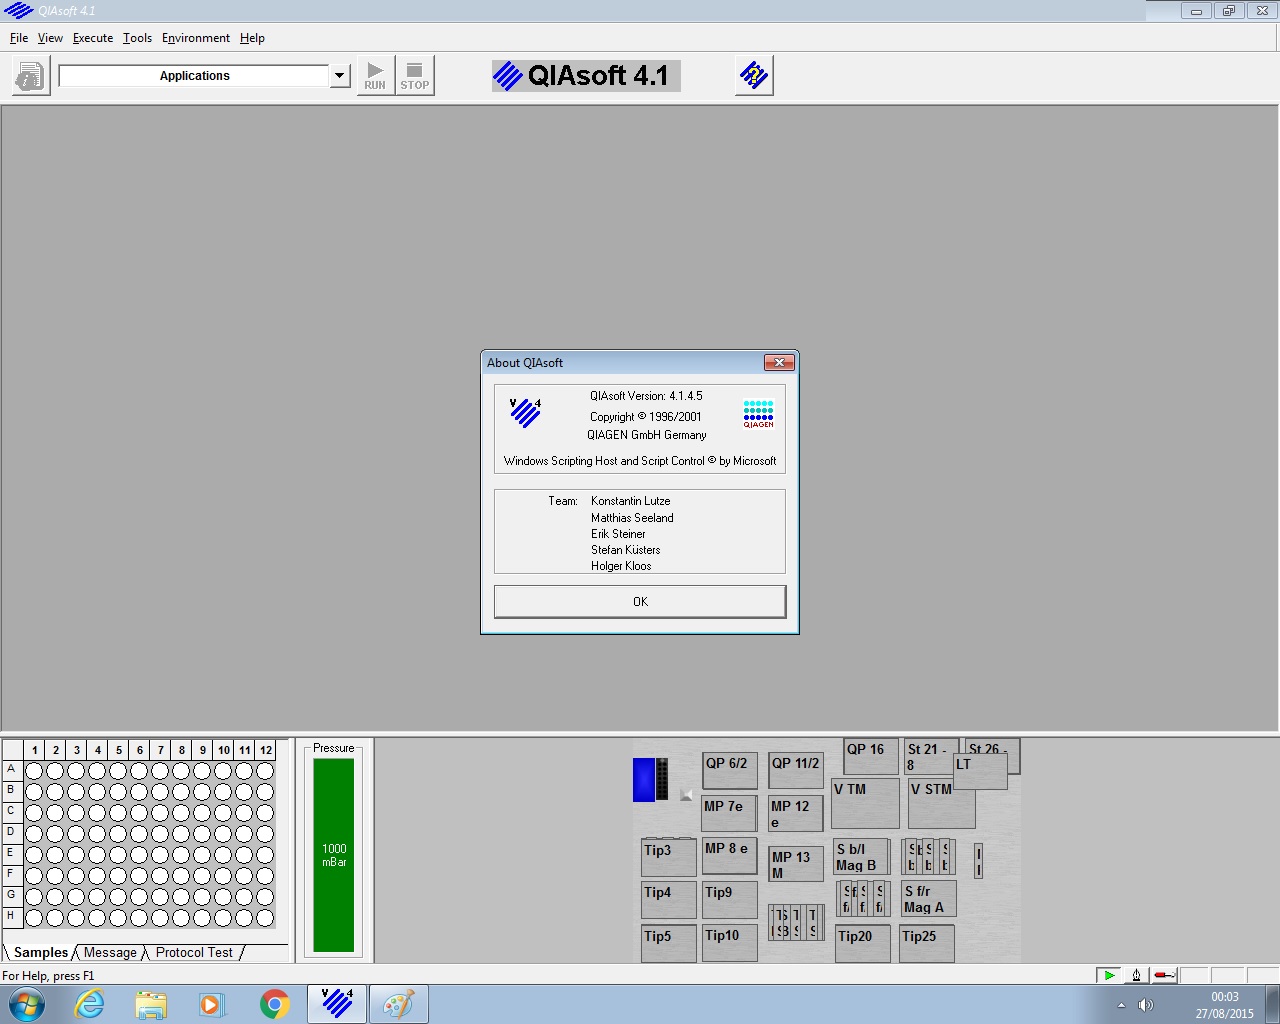Select sample well G4 in plate grid
The width and height of the screenshot is (1280, 1024).
[x=97, y=897]
